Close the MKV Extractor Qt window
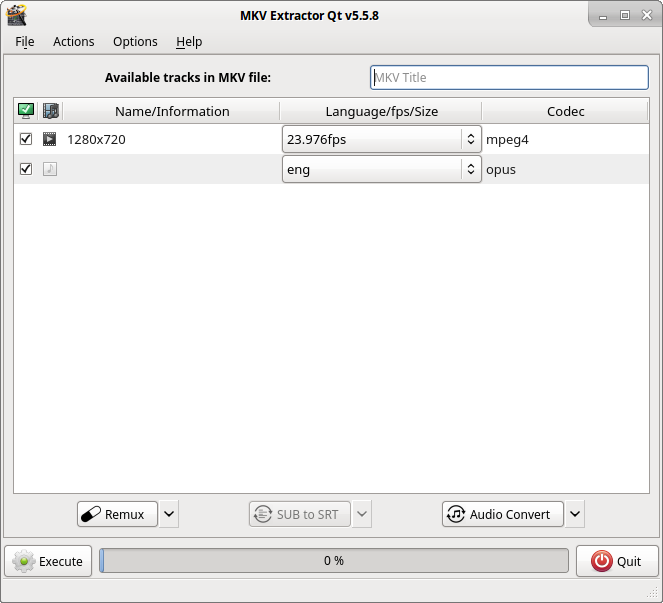Image resolution: width=663 pixels, height=603 pixels. (647, 15)
